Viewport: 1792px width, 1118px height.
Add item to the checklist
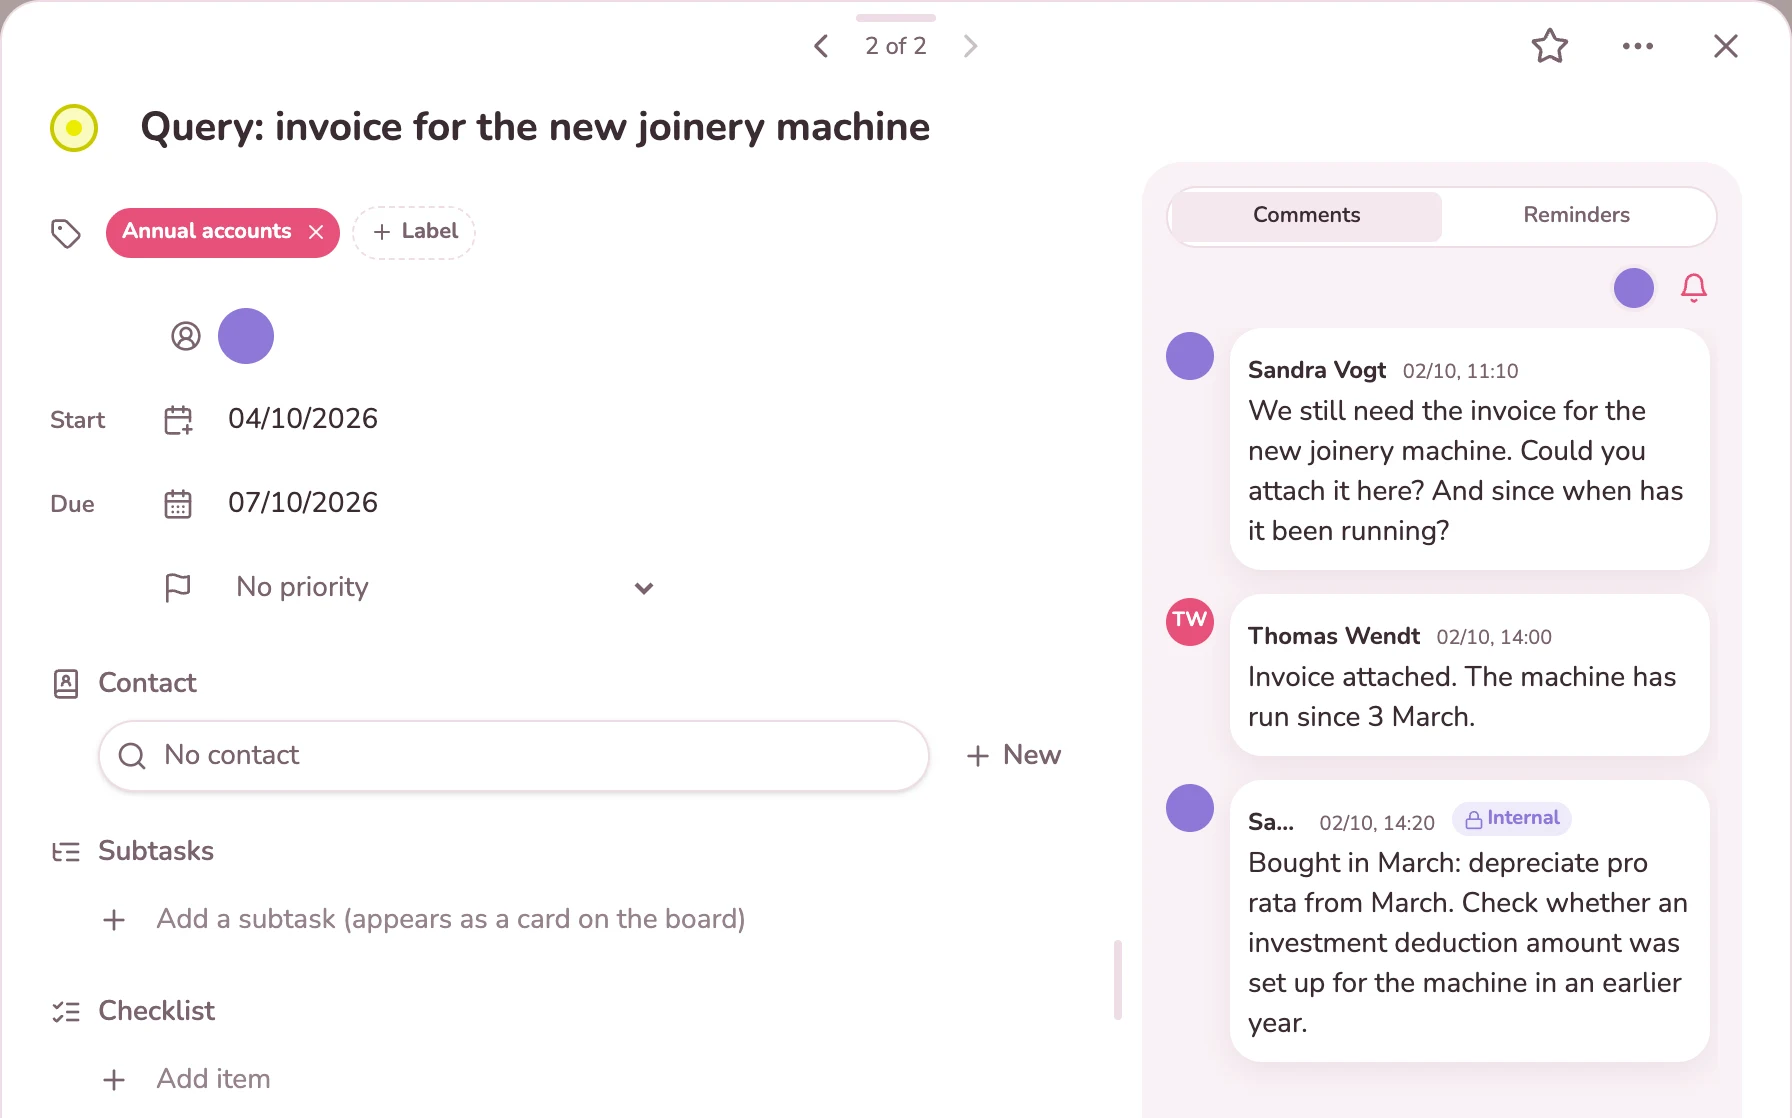(213, 1079)
